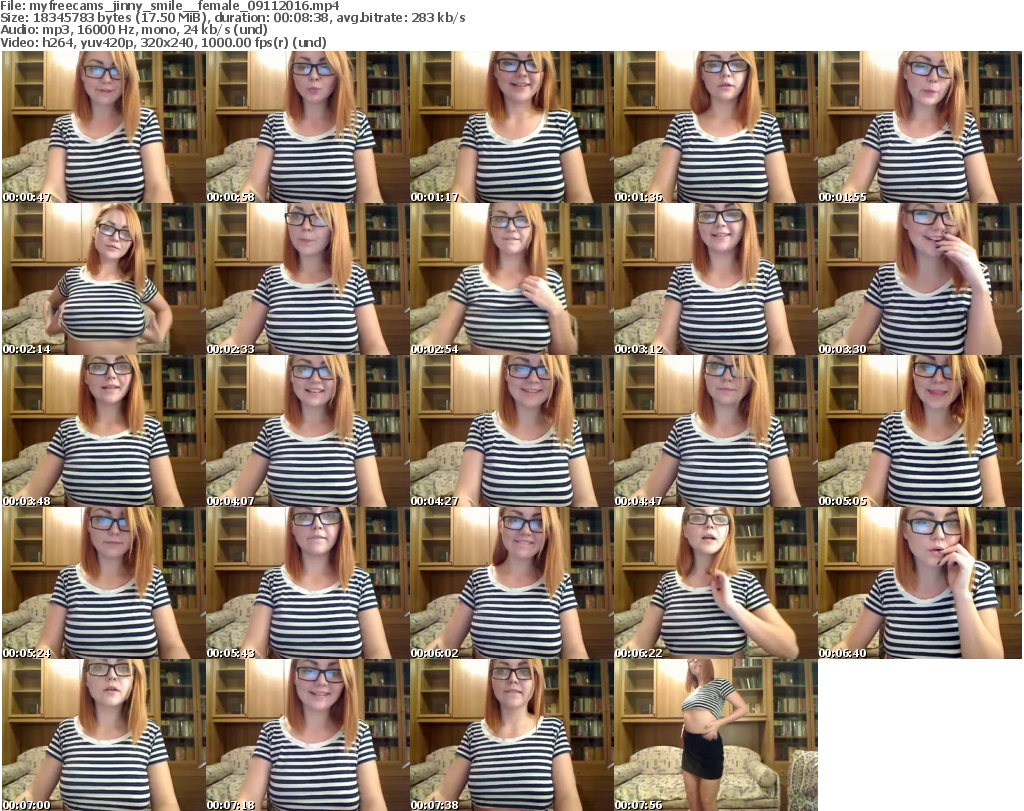Select the frame timestamped 00:06:22
The height and width of the screenshot is (811, 1024).
[x=715, y=583]
